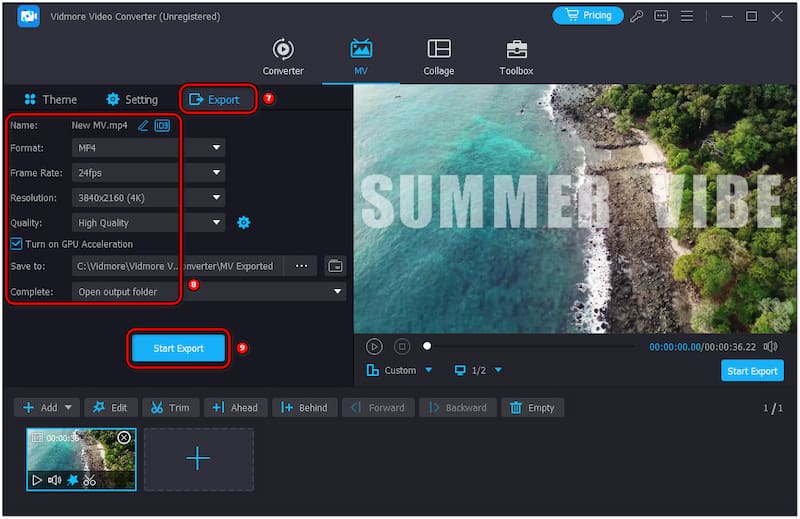The image size is (800, 519).
Task: Click the empty add-clip placeholder with plus
Action: (198, 459)
